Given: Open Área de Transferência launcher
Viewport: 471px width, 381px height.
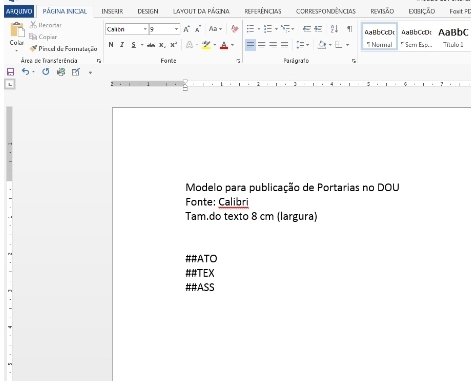Looking at the screenshot, I should (99, 61).
